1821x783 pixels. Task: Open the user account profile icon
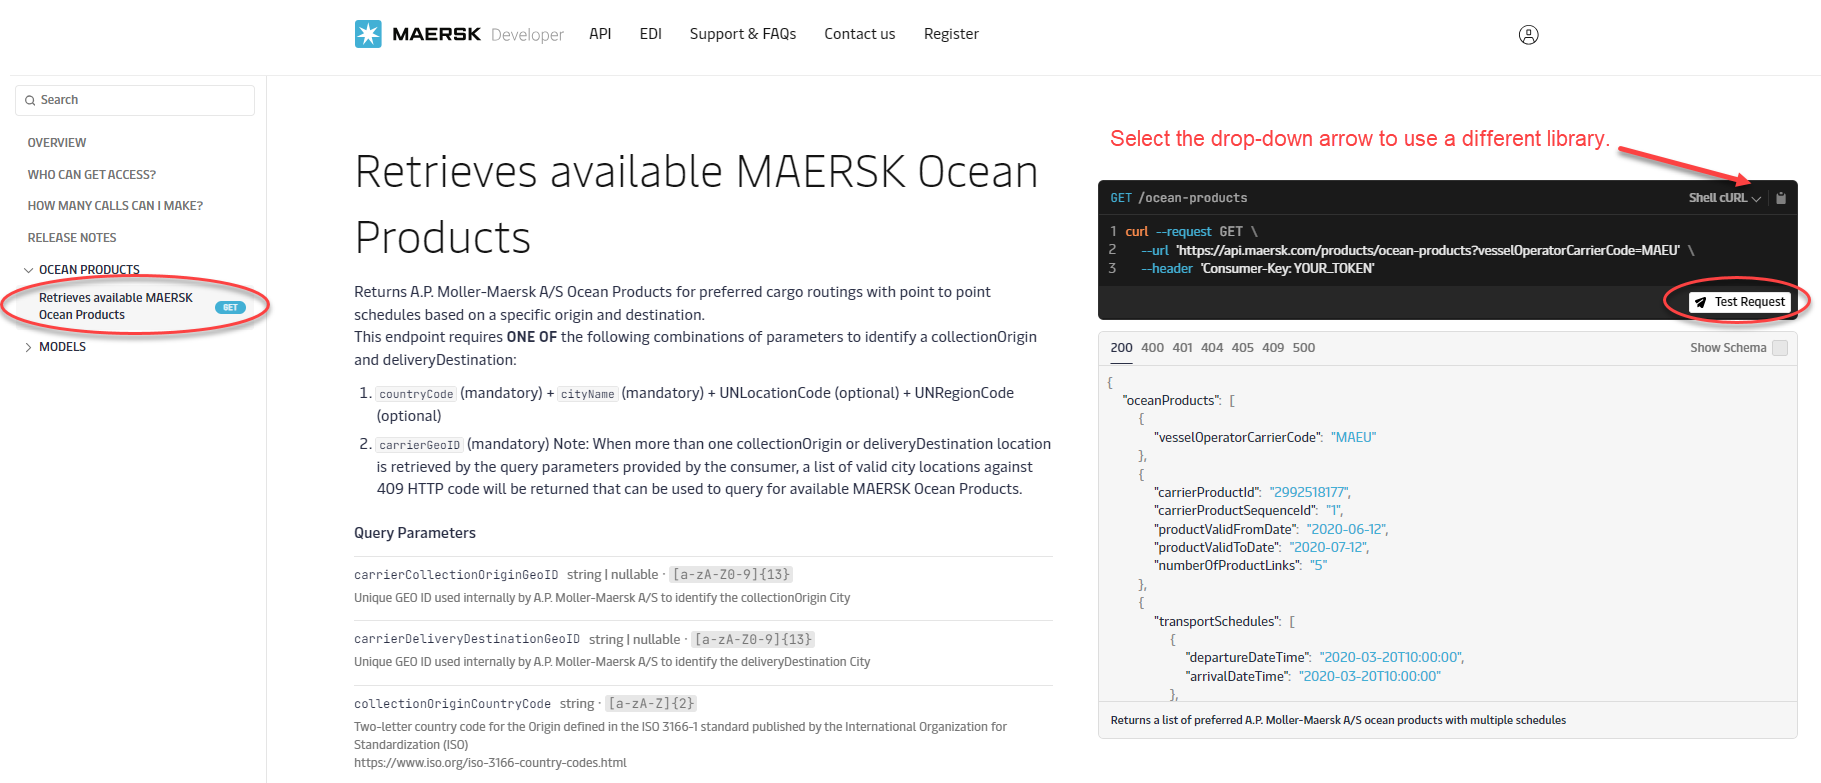pyautogui.click(x=1528, y=35)
